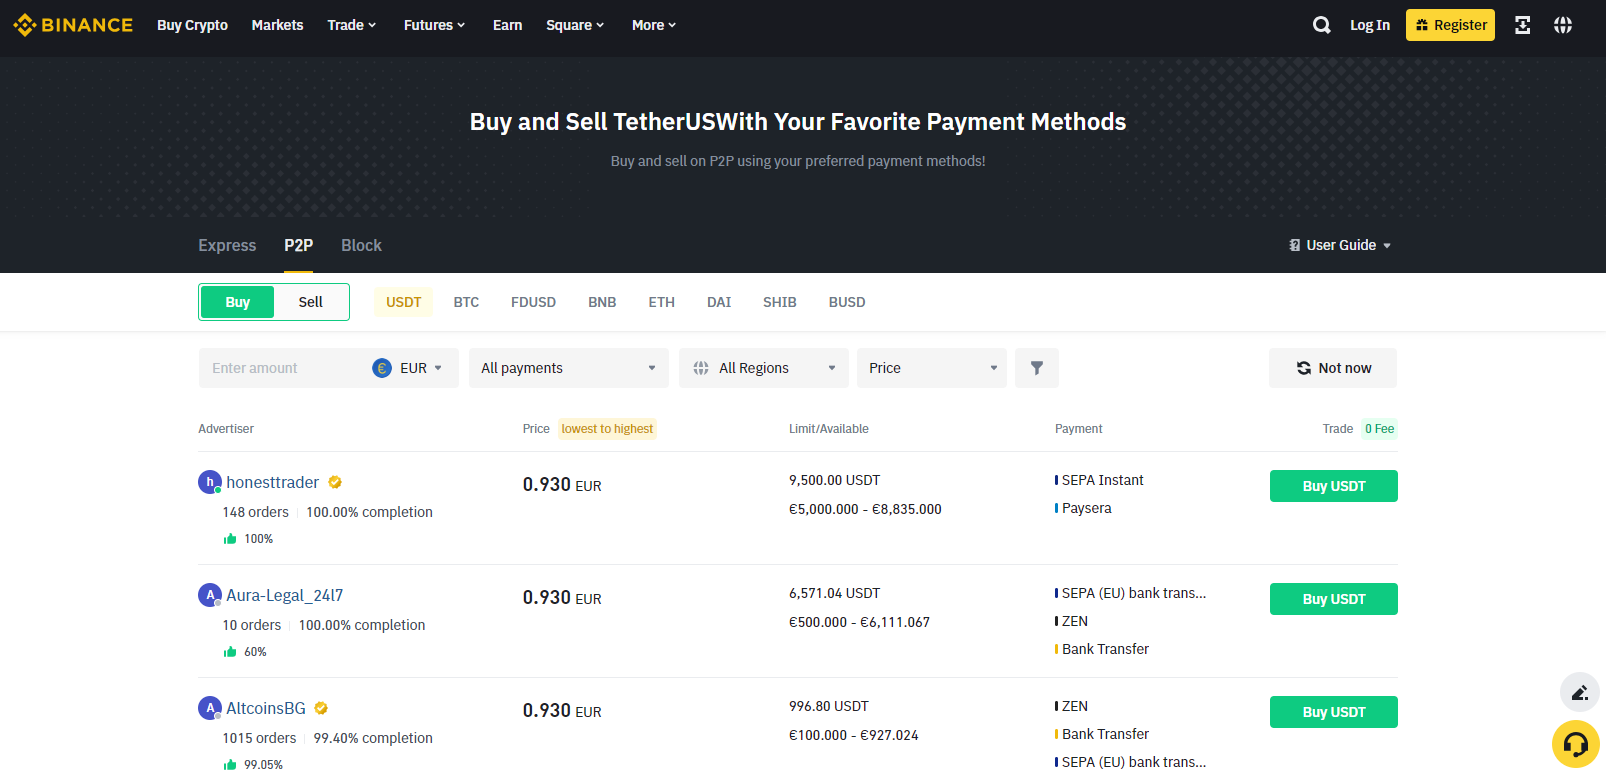Click the feedback pencil icon
This screenshot has height=780, width=1606.
click(x=1580, y=692)
